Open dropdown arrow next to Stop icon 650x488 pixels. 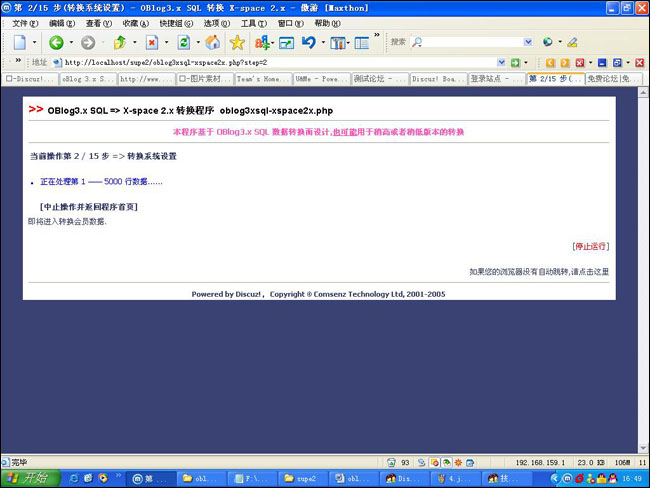[167, 42]
